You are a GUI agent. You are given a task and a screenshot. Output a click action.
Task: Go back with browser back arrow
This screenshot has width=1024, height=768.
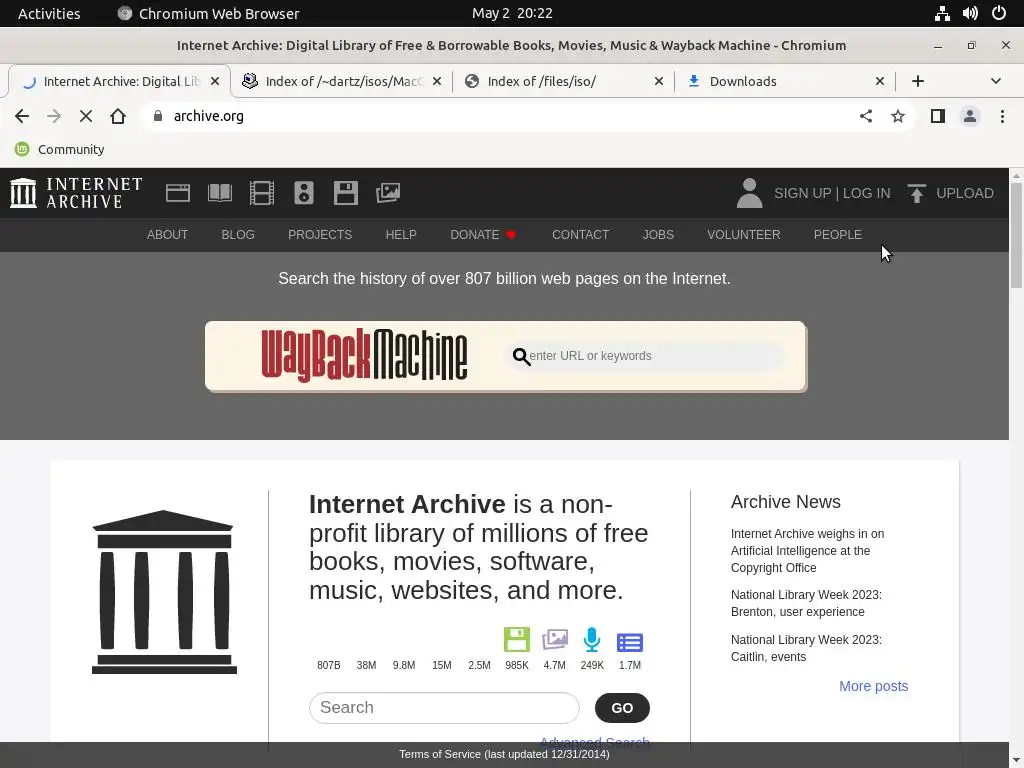pos(22,116)
